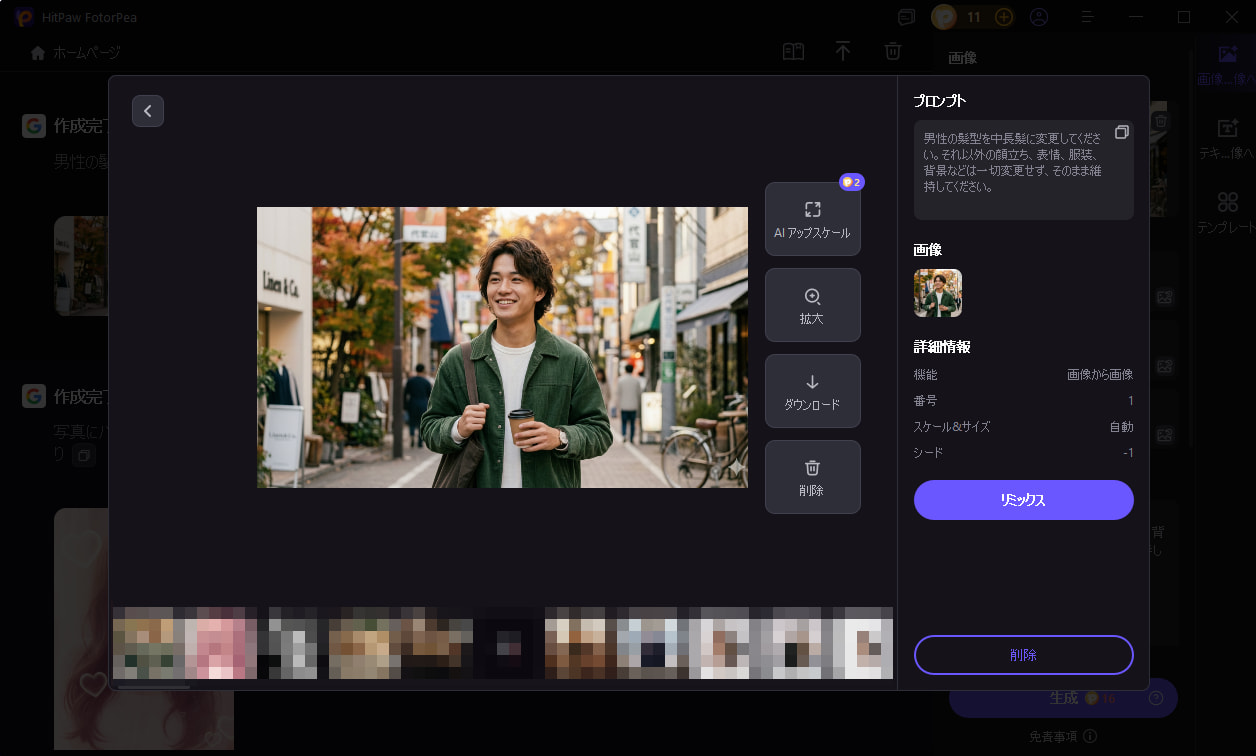This screenshot has height=756, width=1256.
Task: Select the reference image thumbnail under 画像
Action: 938,293
